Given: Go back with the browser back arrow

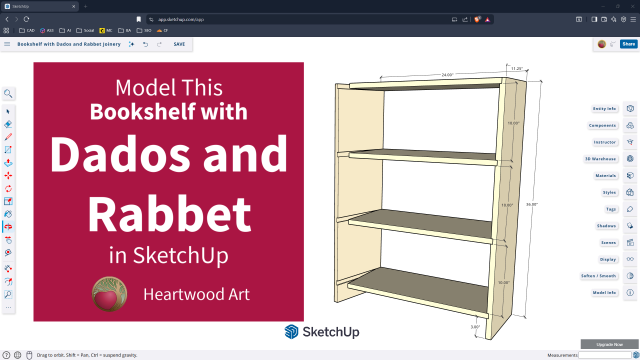Looking at the screenshot, I should [x=7, y=19].
